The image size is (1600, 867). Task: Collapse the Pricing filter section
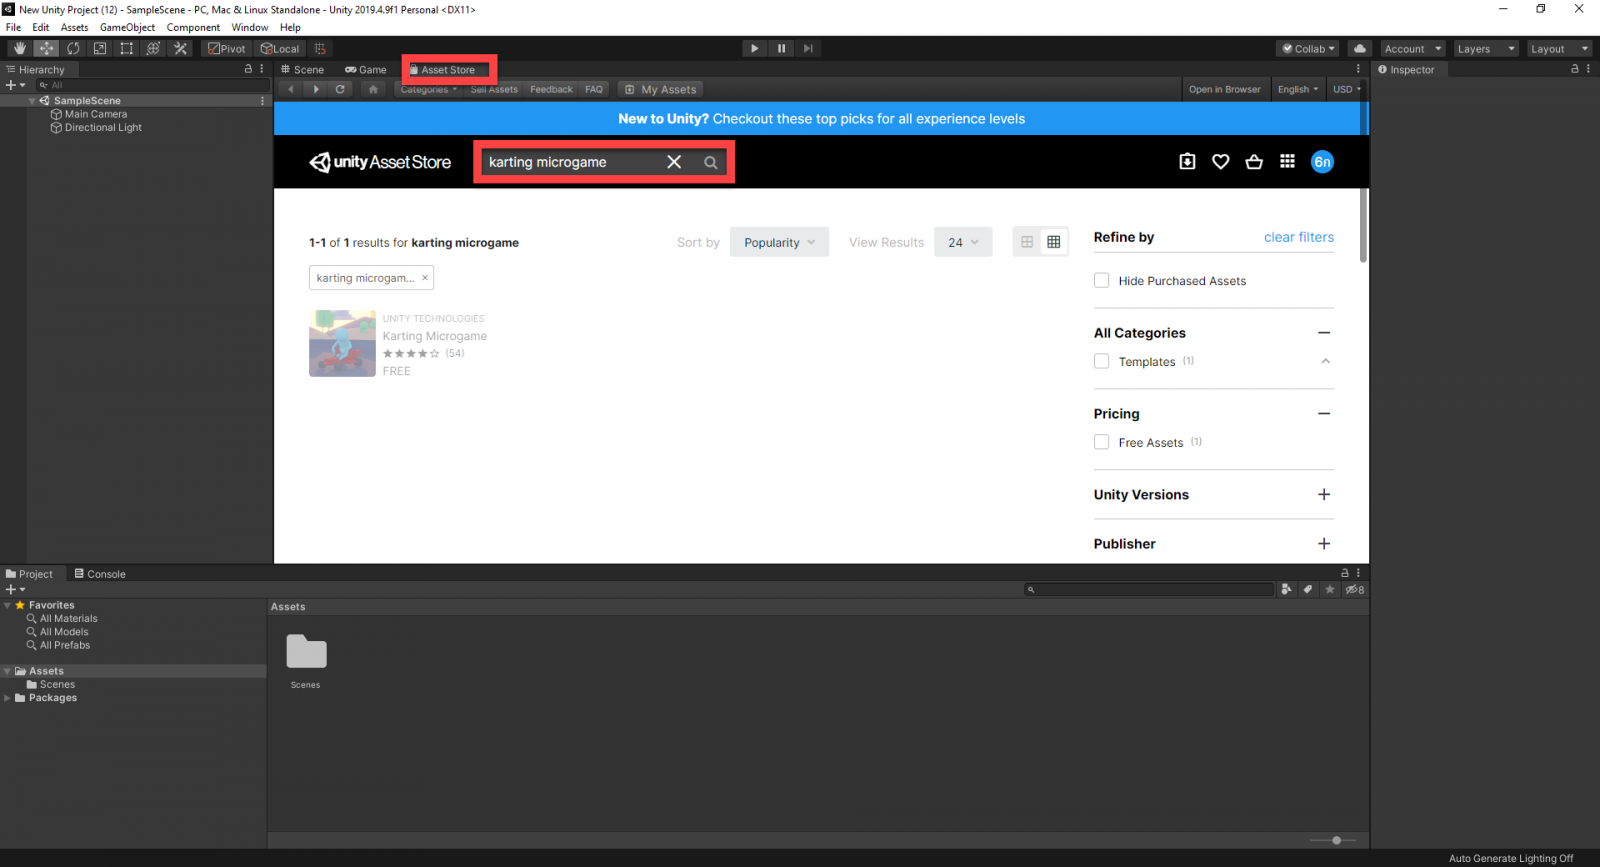1324,413
